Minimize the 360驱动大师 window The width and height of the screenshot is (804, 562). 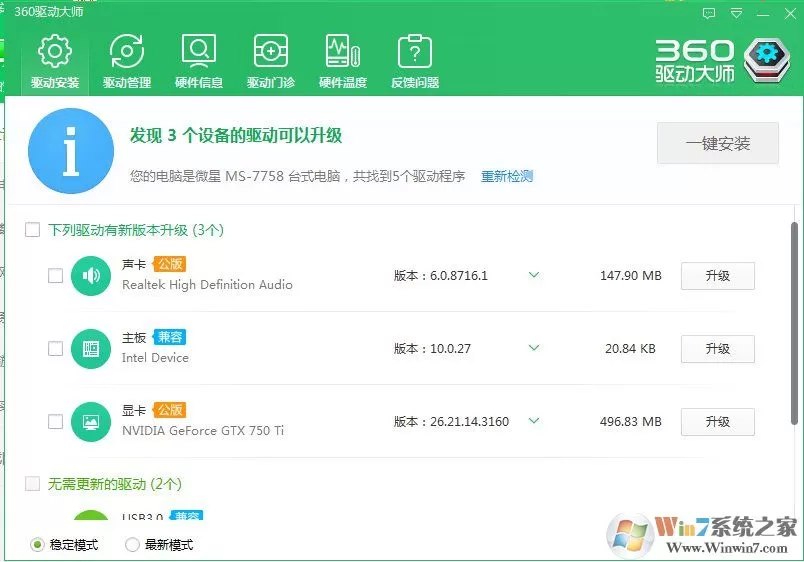(763, 14)
